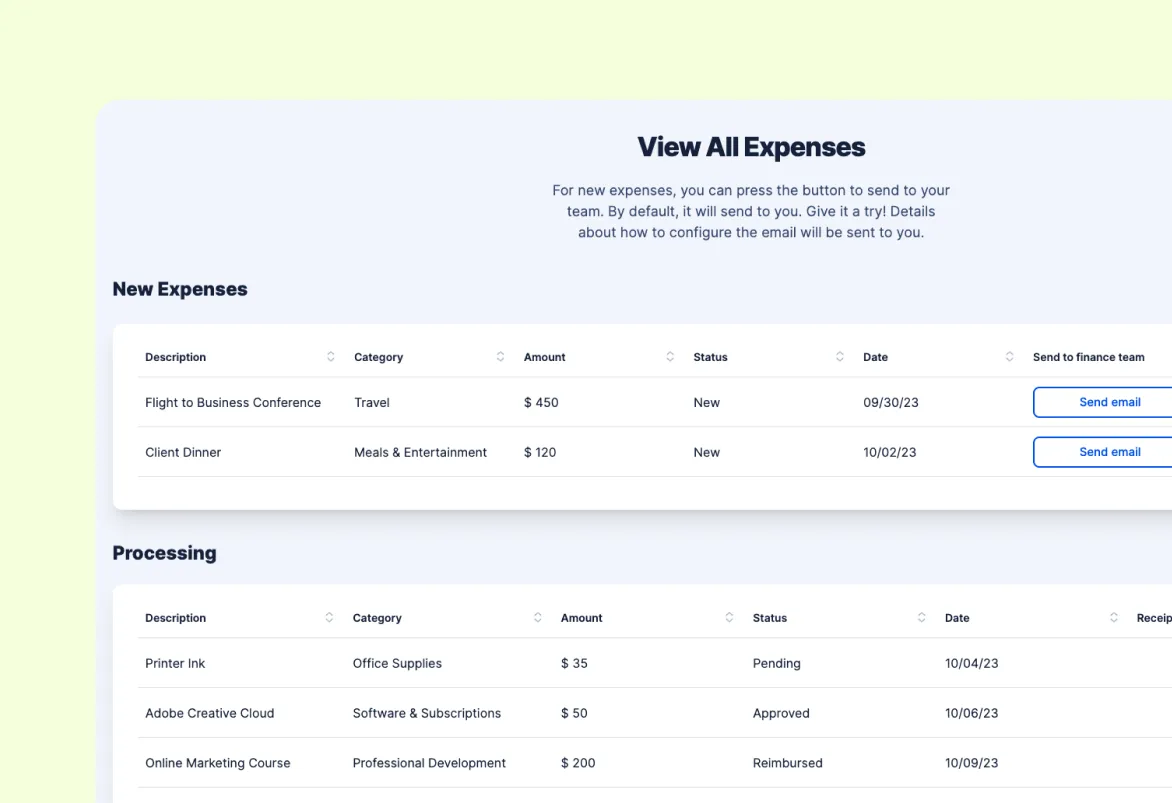Viewport: 1172px width, 803px height.
Task: Collapse the Date column sort chevron in New Expenses
Action: (x=1008, y=356)
